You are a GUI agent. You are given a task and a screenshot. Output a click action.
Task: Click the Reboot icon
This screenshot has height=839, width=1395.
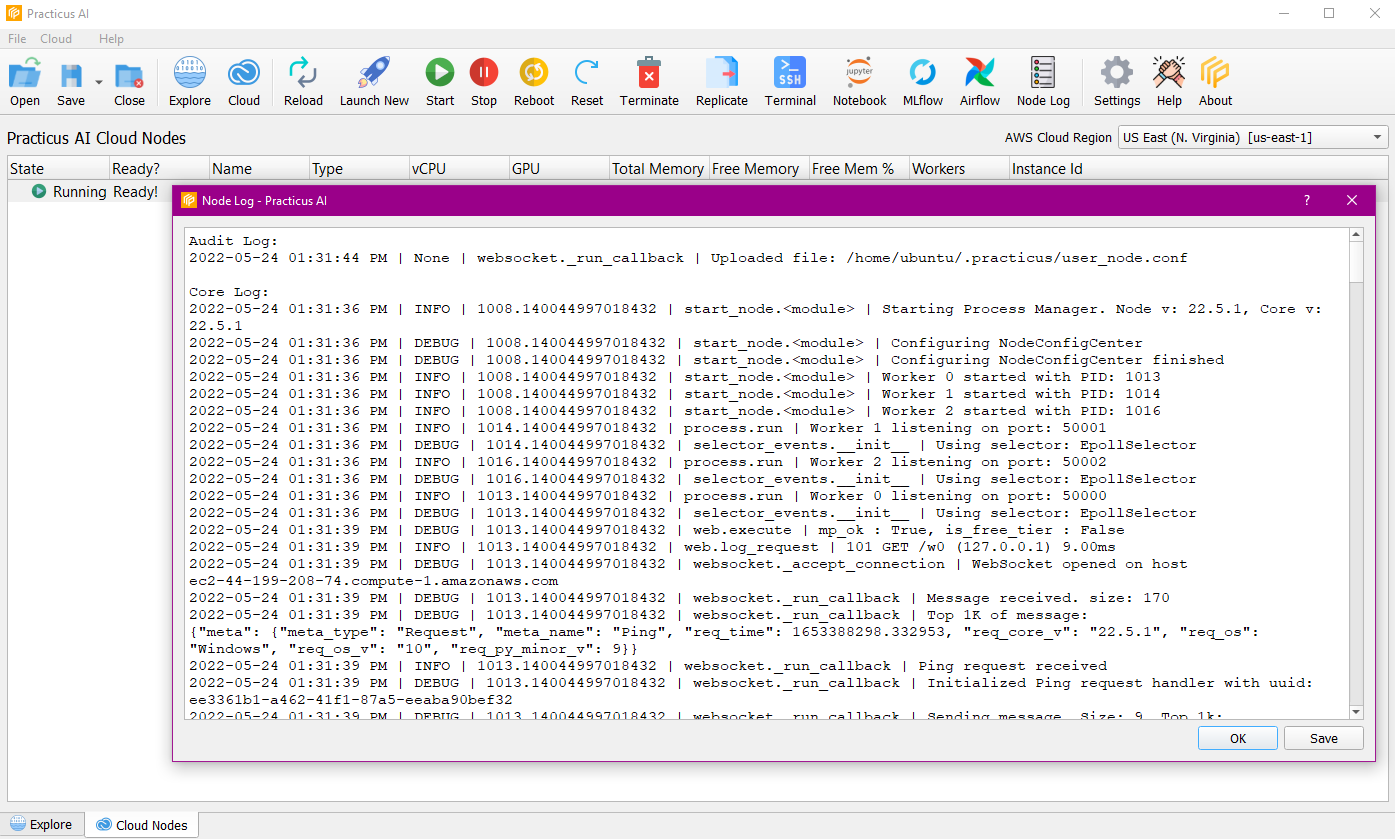(x=534, y=81)
